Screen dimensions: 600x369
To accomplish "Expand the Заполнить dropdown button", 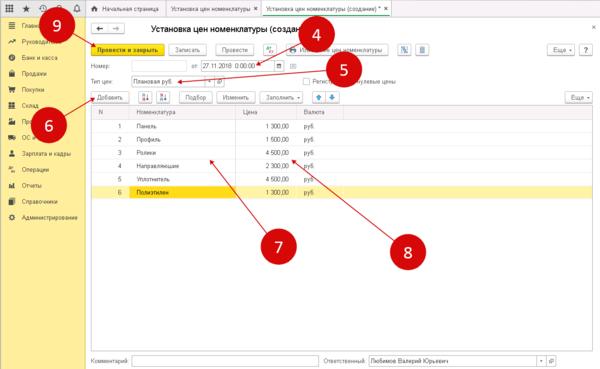I will 281,98.
